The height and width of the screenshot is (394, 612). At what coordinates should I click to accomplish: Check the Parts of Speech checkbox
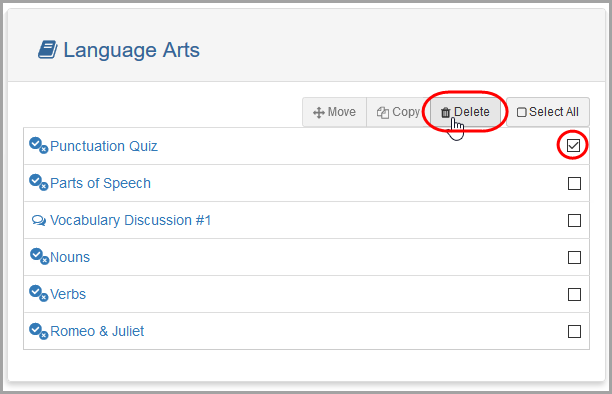coord(574,183)
